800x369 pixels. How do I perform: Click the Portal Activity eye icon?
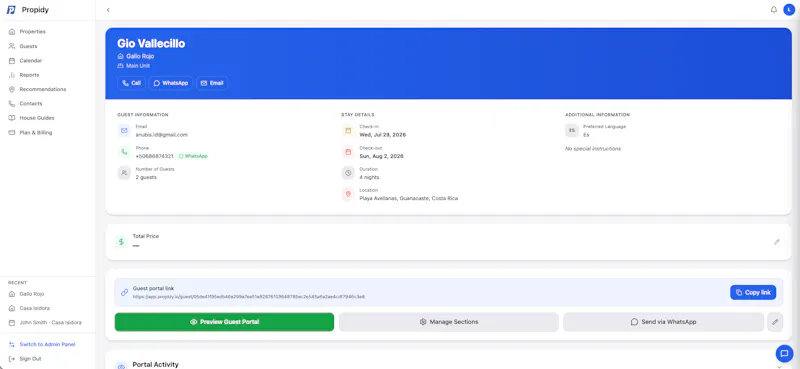121,366
